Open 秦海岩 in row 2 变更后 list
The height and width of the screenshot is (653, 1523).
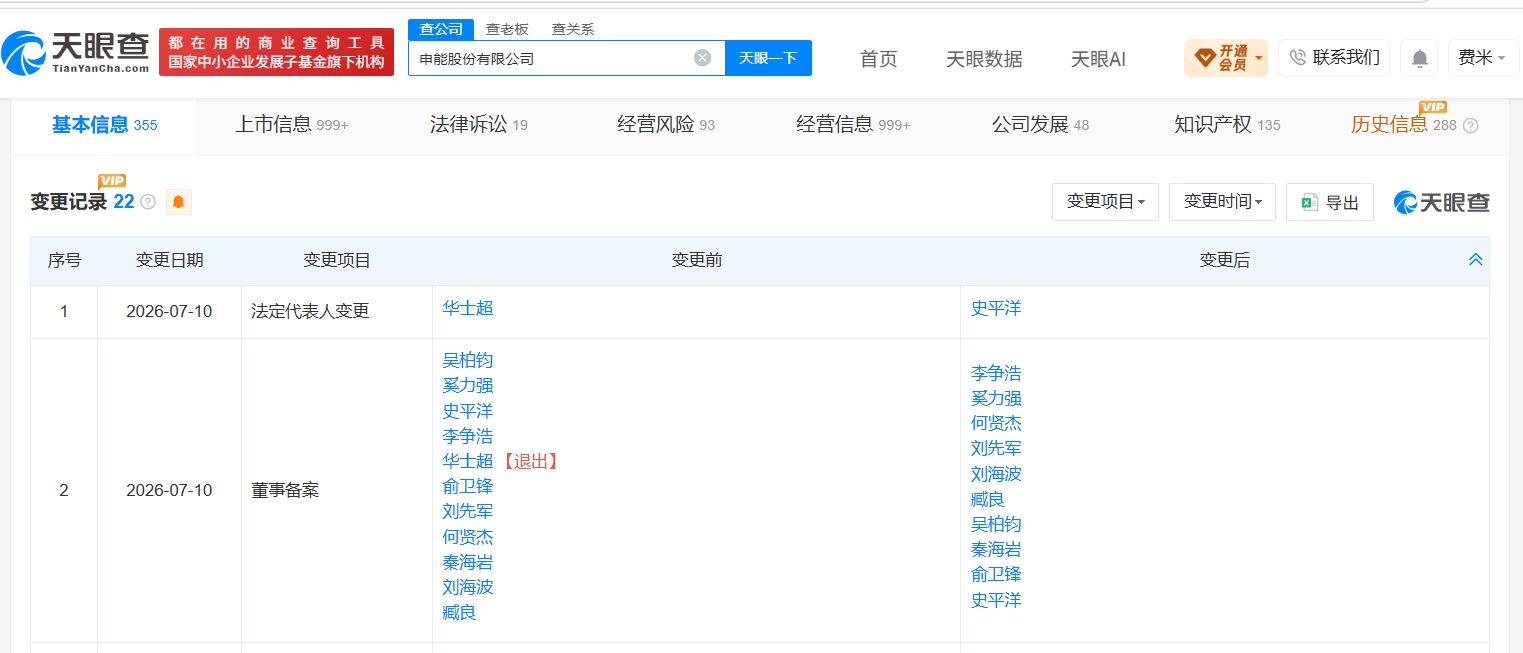click(x=996, y=549)
